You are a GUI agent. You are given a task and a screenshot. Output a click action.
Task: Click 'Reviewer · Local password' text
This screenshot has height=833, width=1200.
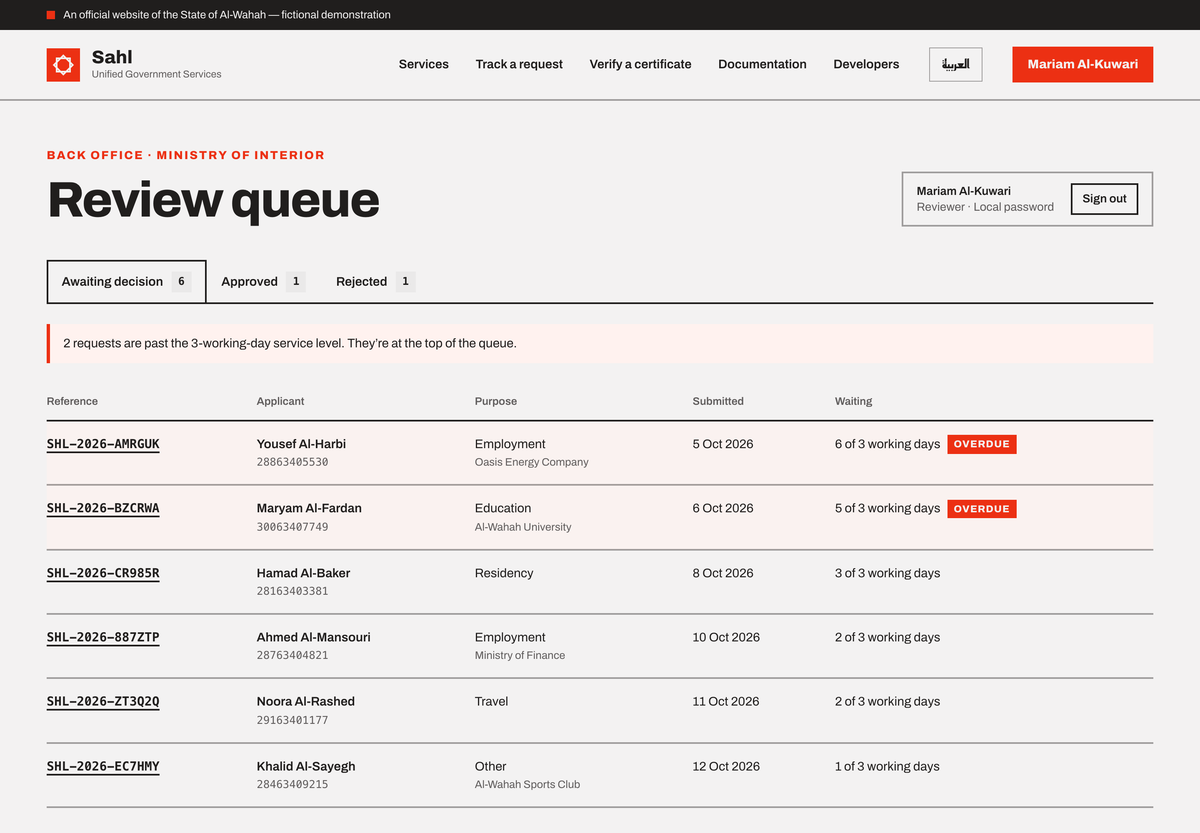tap(985, 207)
